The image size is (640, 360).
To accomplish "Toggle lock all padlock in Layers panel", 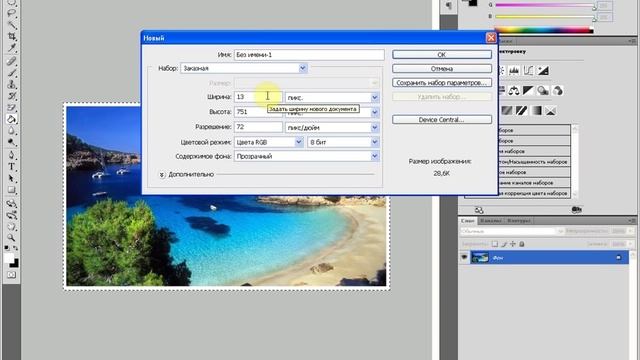I will 522,244.
